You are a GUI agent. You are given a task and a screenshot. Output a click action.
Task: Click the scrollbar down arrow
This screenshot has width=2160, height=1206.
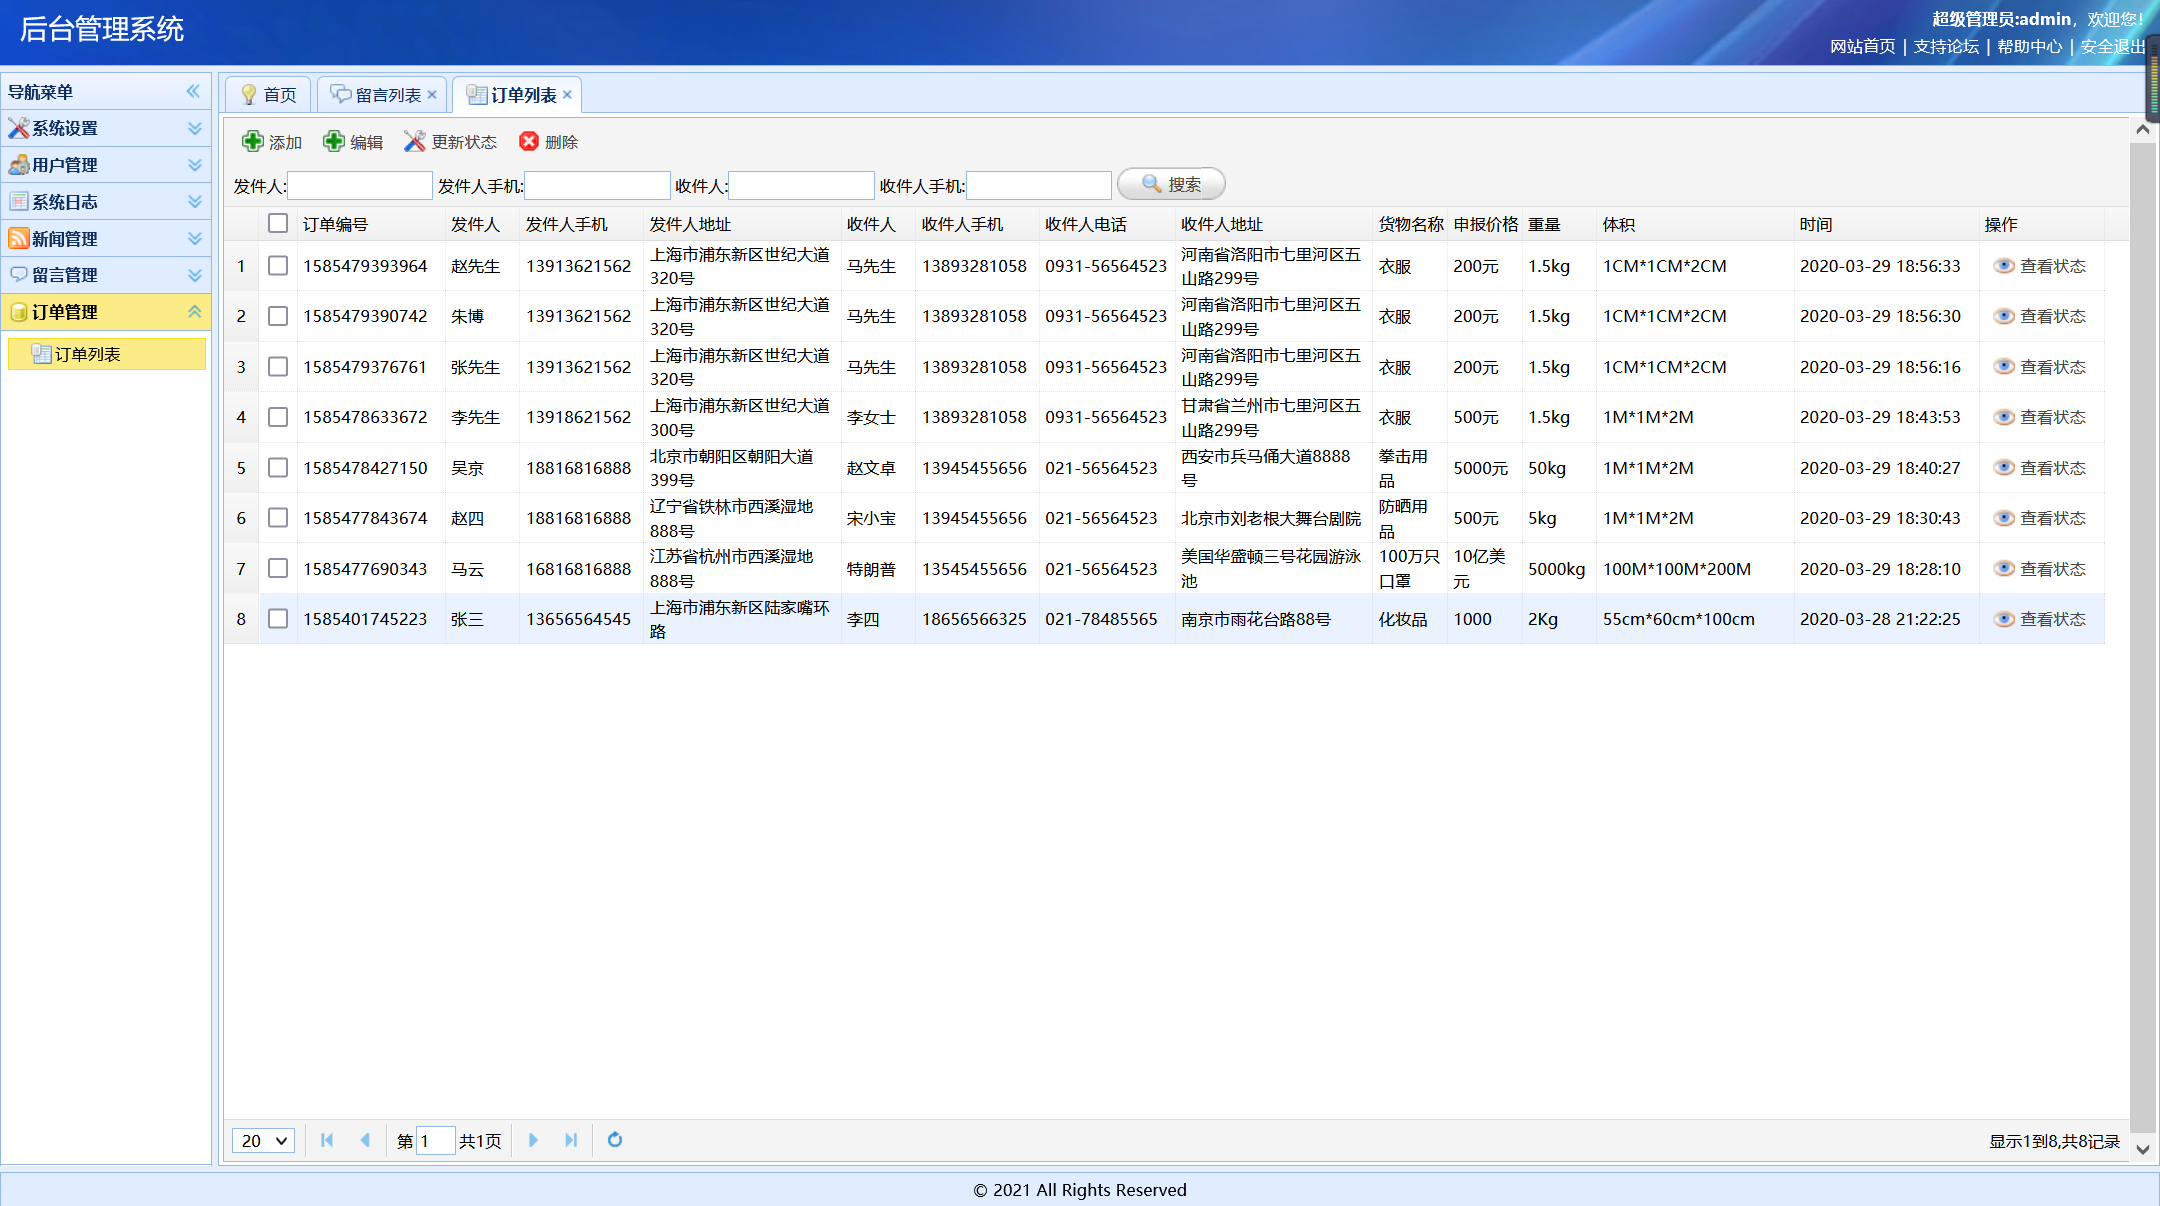2142,1150
